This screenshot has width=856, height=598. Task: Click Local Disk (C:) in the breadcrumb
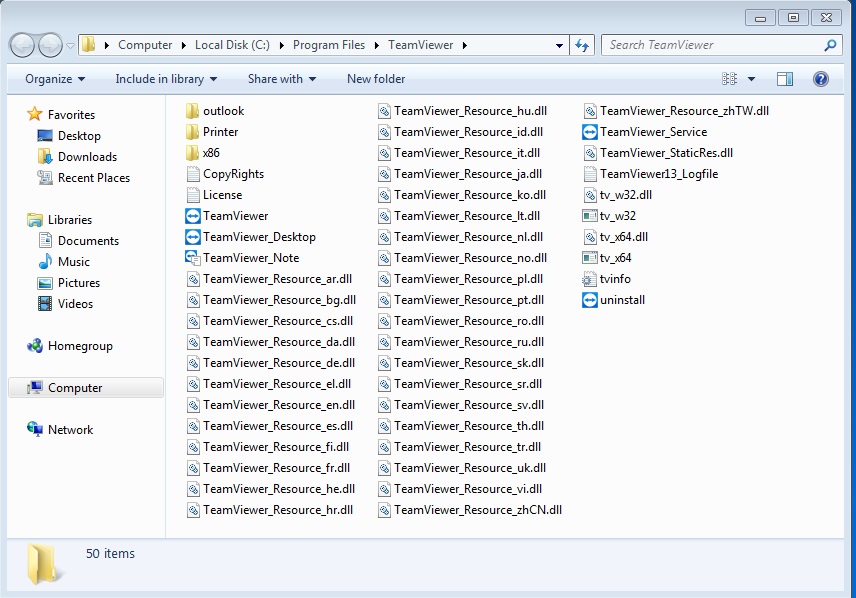(x=232, y=45)
